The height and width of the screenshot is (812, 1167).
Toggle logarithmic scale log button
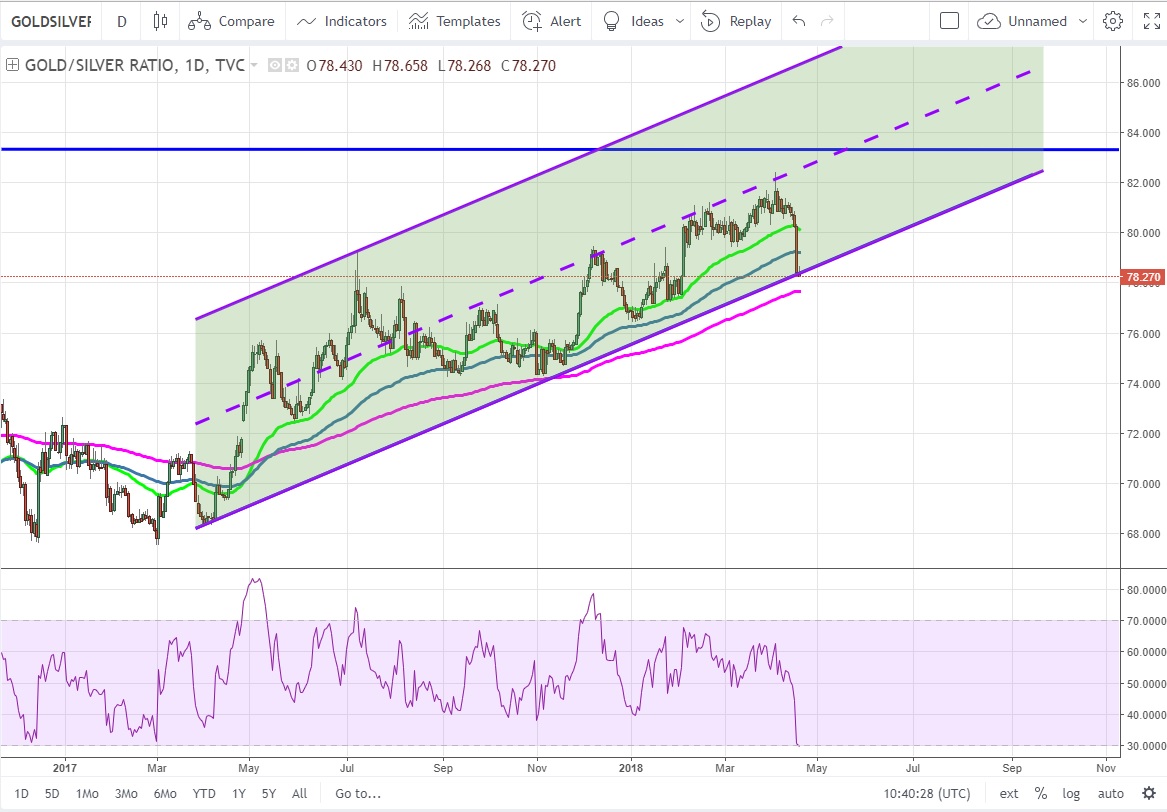pos(1071,793)
